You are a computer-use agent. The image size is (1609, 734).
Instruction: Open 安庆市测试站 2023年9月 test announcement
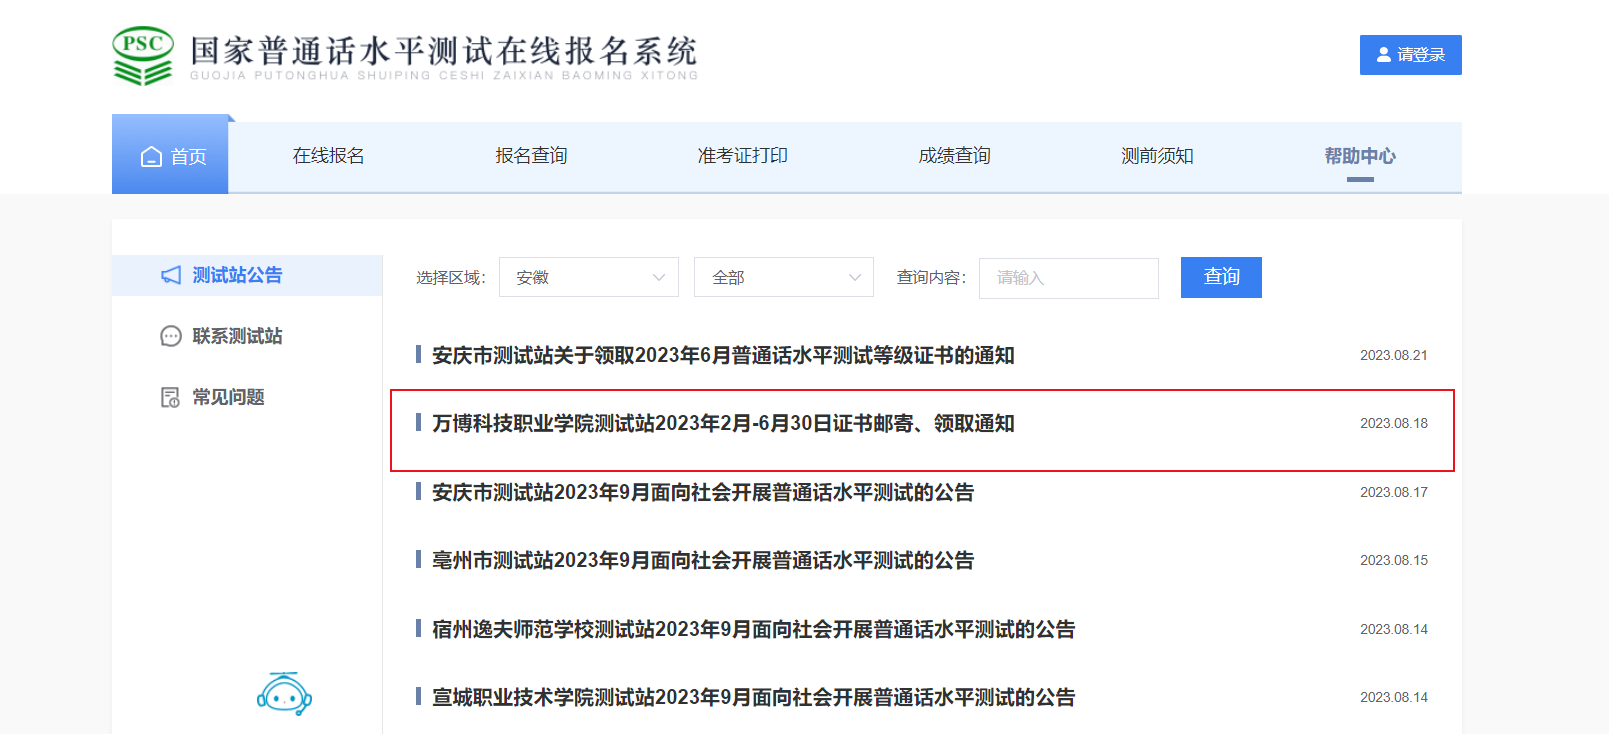point(703,493)
